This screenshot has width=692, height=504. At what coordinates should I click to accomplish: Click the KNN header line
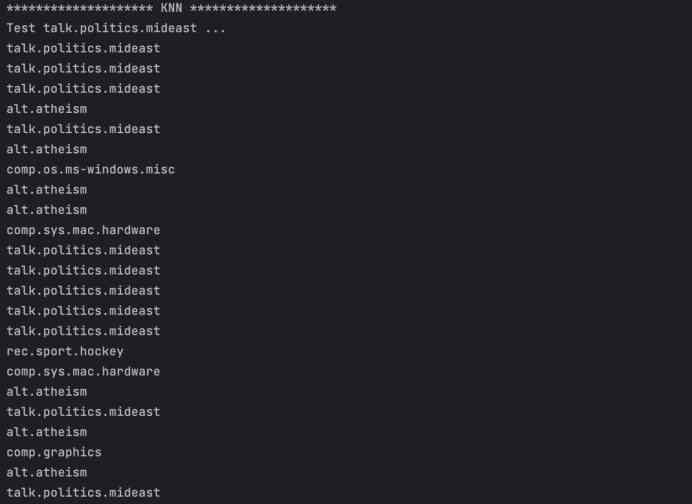171,8
